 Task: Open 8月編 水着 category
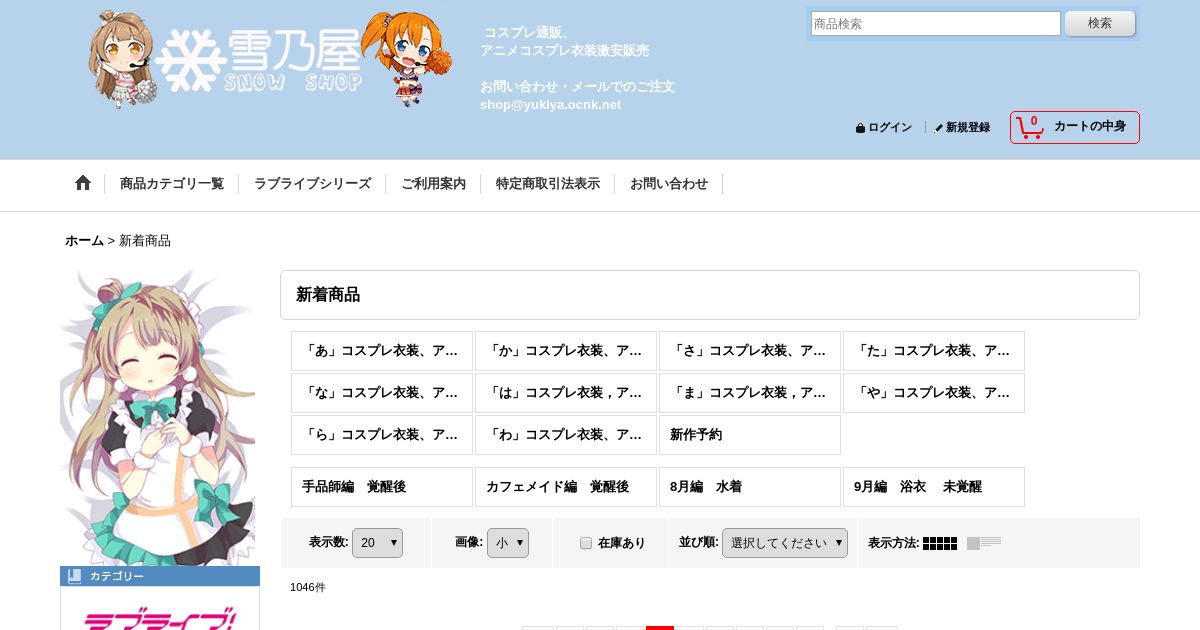coord(750,487)
